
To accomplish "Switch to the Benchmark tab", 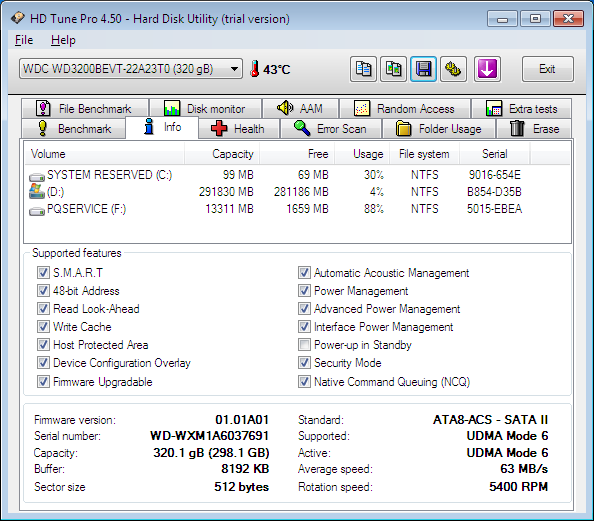I will coord(73,129).
